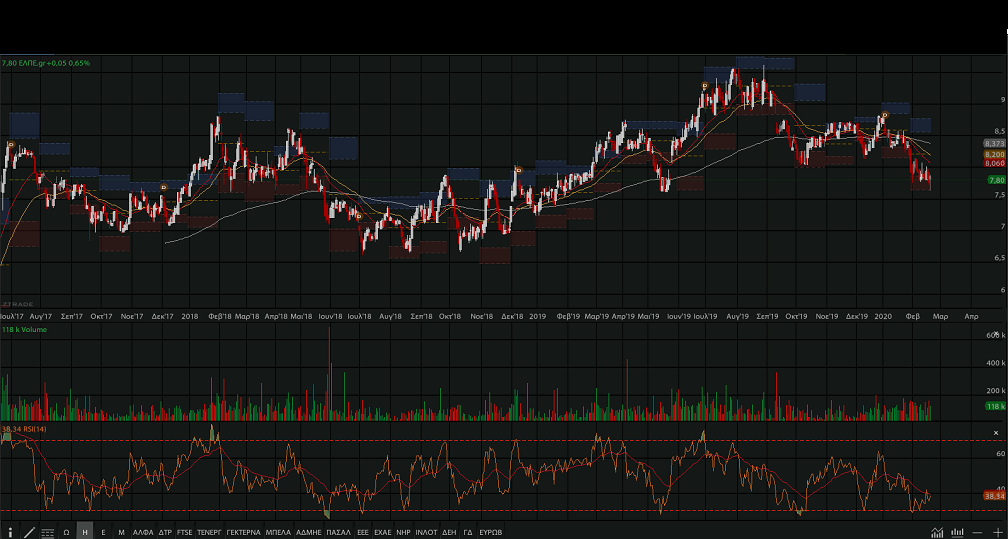1008x539 pixels.
Task: Load the ΜΠΕΛΑ symbol shortcut
Action: pos(278,532)
